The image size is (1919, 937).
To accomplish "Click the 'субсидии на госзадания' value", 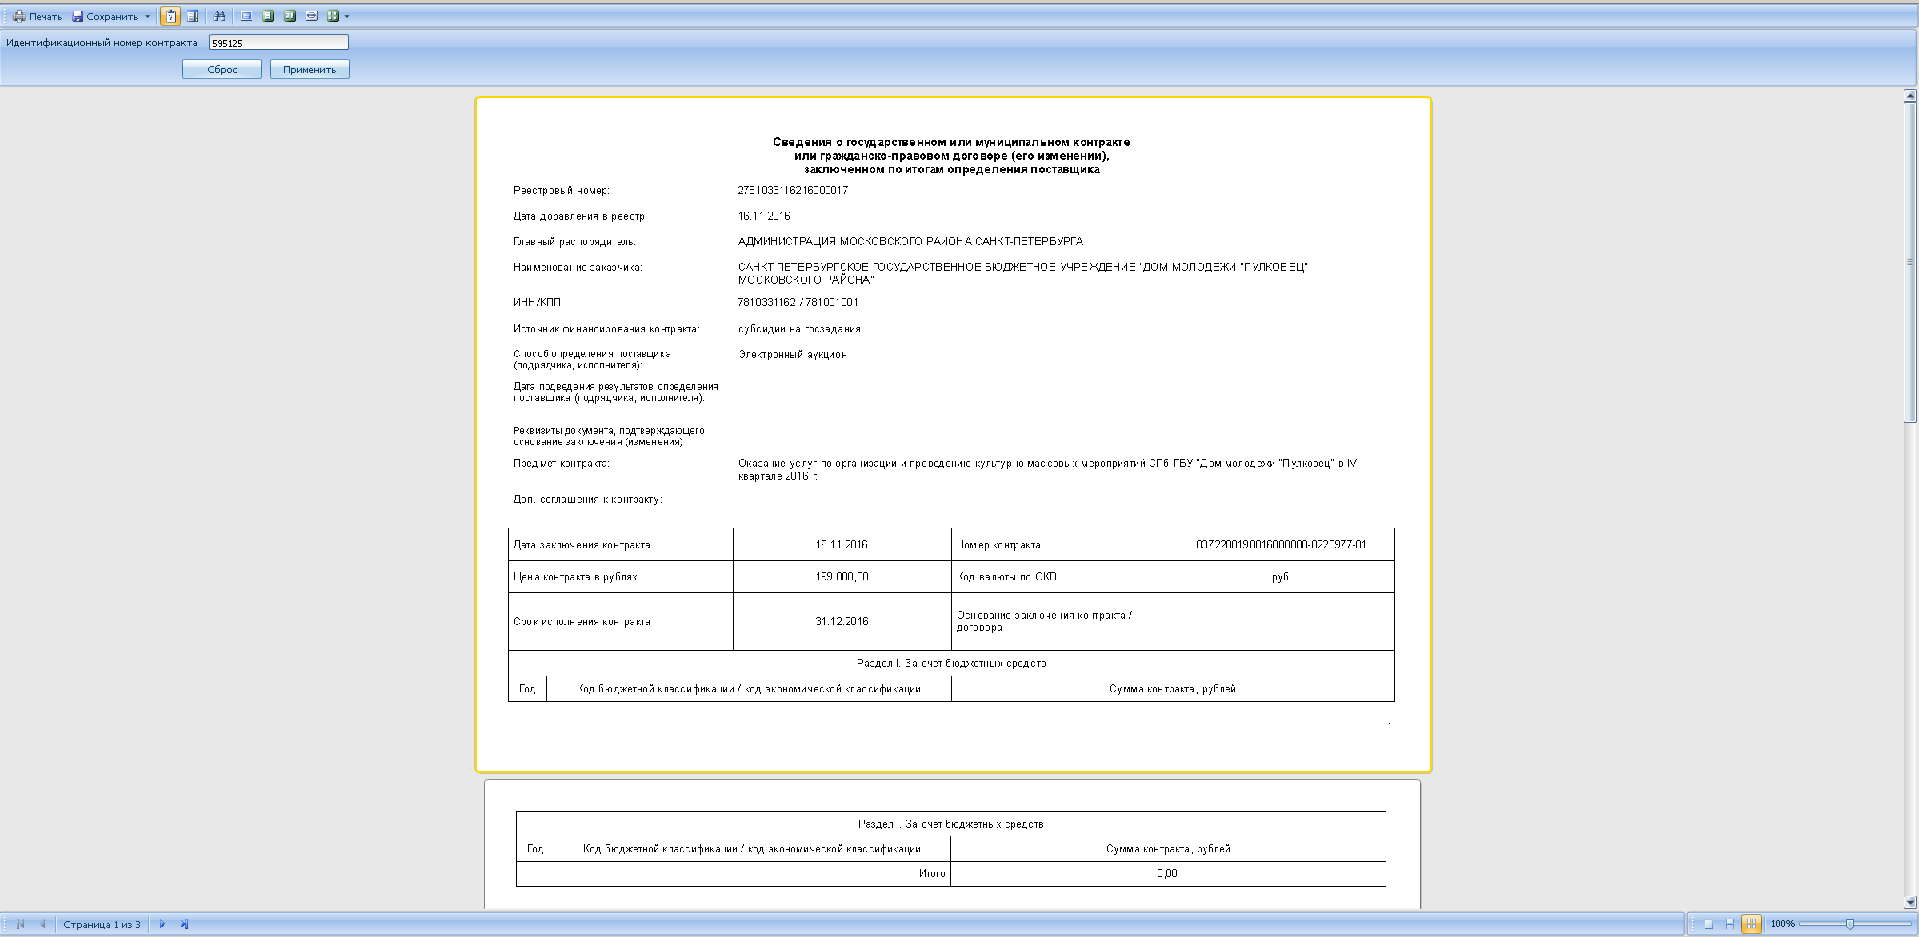I will pyautogui.click(x=799, y=328).
